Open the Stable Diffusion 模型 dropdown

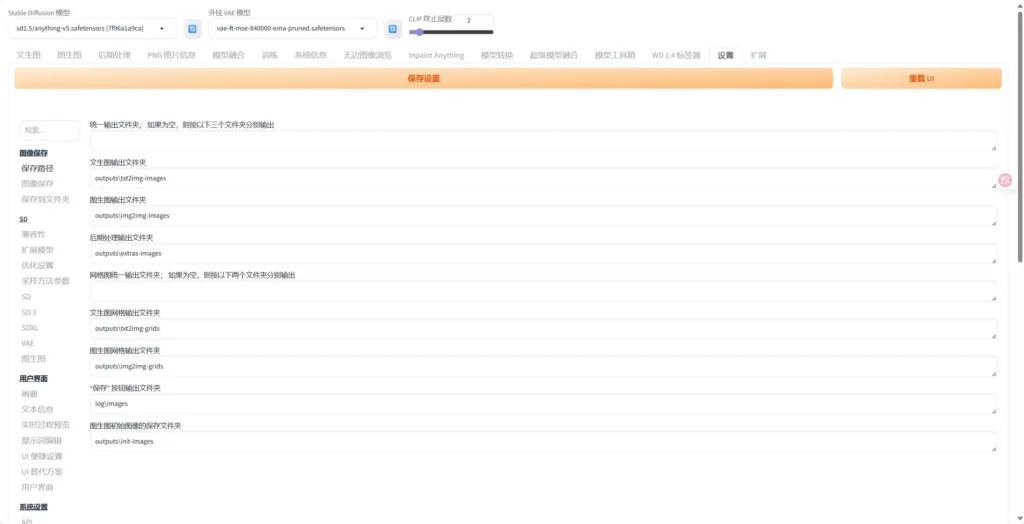[x=92, y=29]
